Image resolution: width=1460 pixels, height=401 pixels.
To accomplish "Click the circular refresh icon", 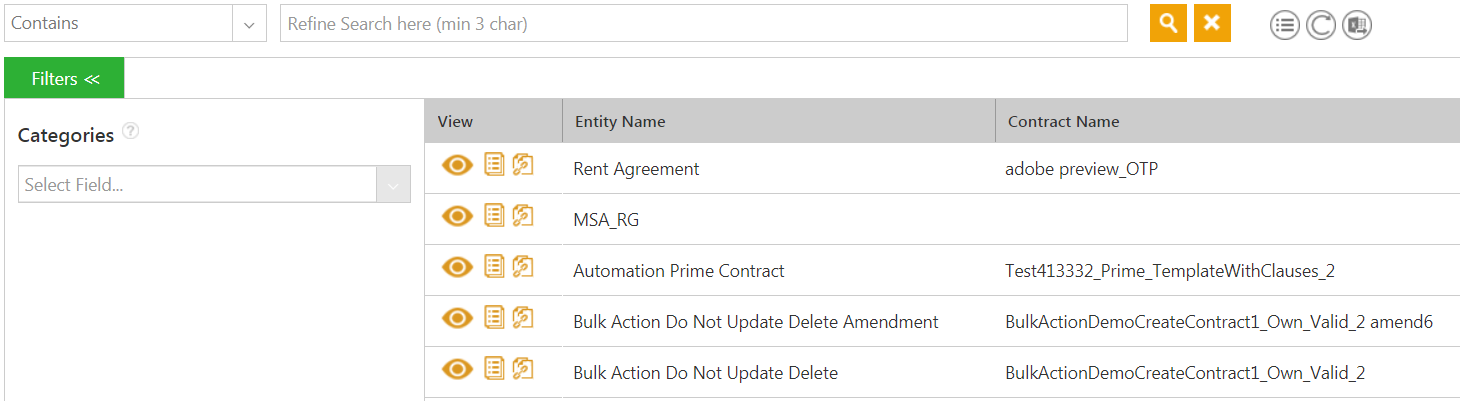I will 1321,25.
